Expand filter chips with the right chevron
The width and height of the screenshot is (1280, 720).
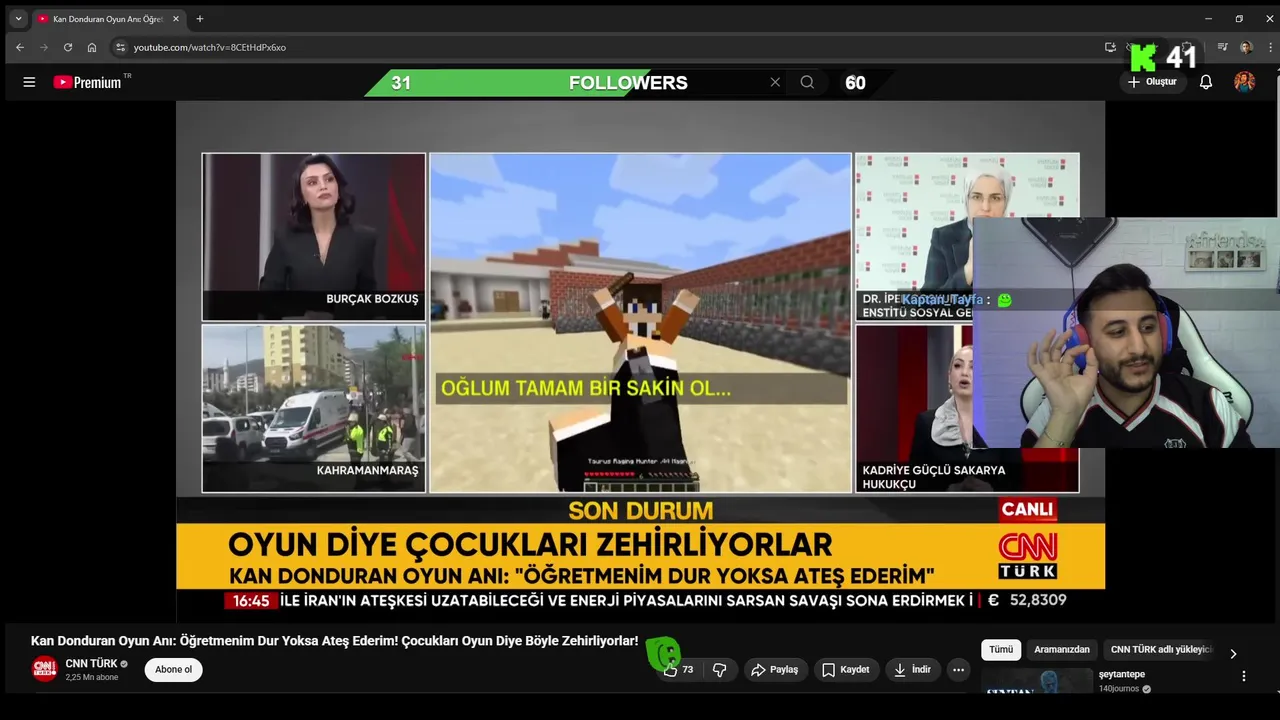pos(1233,653)
